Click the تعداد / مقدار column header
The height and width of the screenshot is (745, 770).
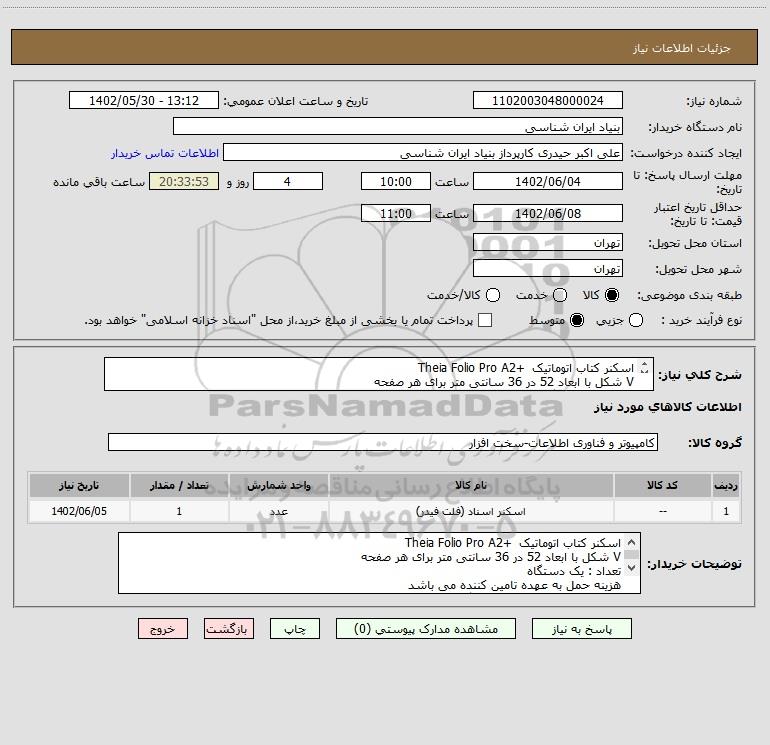coord(179,485)
